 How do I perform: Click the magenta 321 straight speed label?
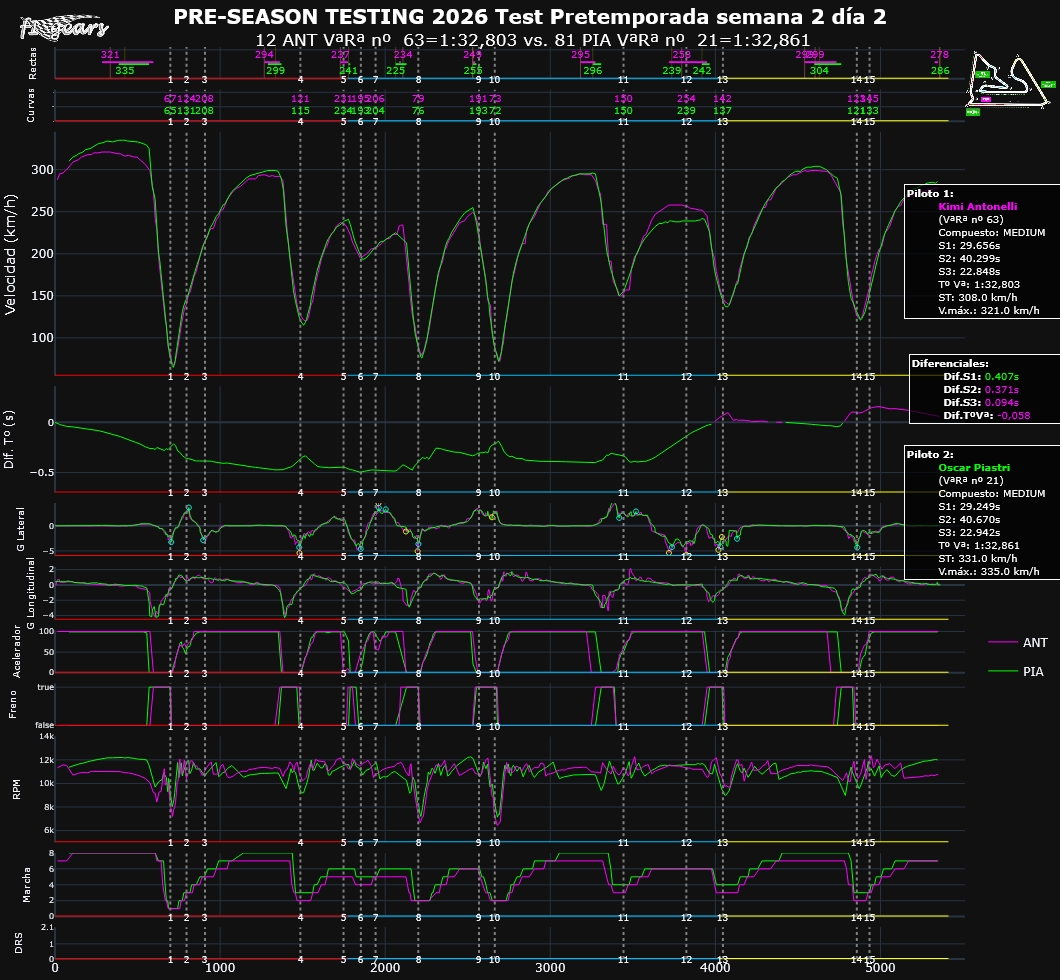110,55
